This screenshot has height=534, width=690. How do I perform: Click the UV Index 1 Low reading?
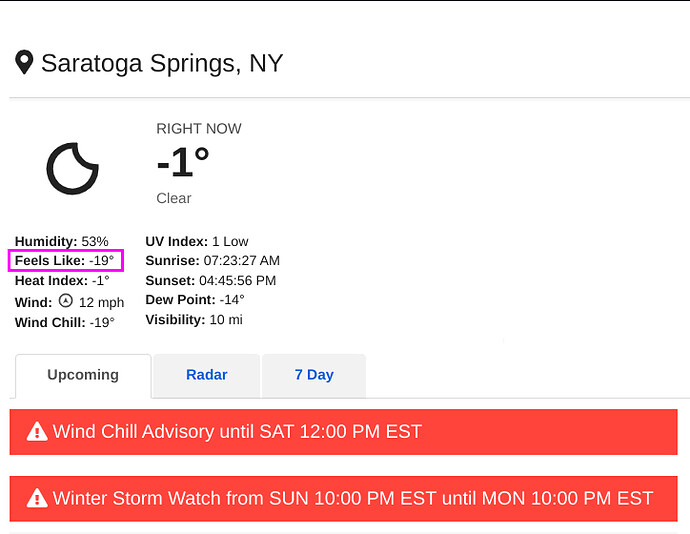click(x=197, y=241)
